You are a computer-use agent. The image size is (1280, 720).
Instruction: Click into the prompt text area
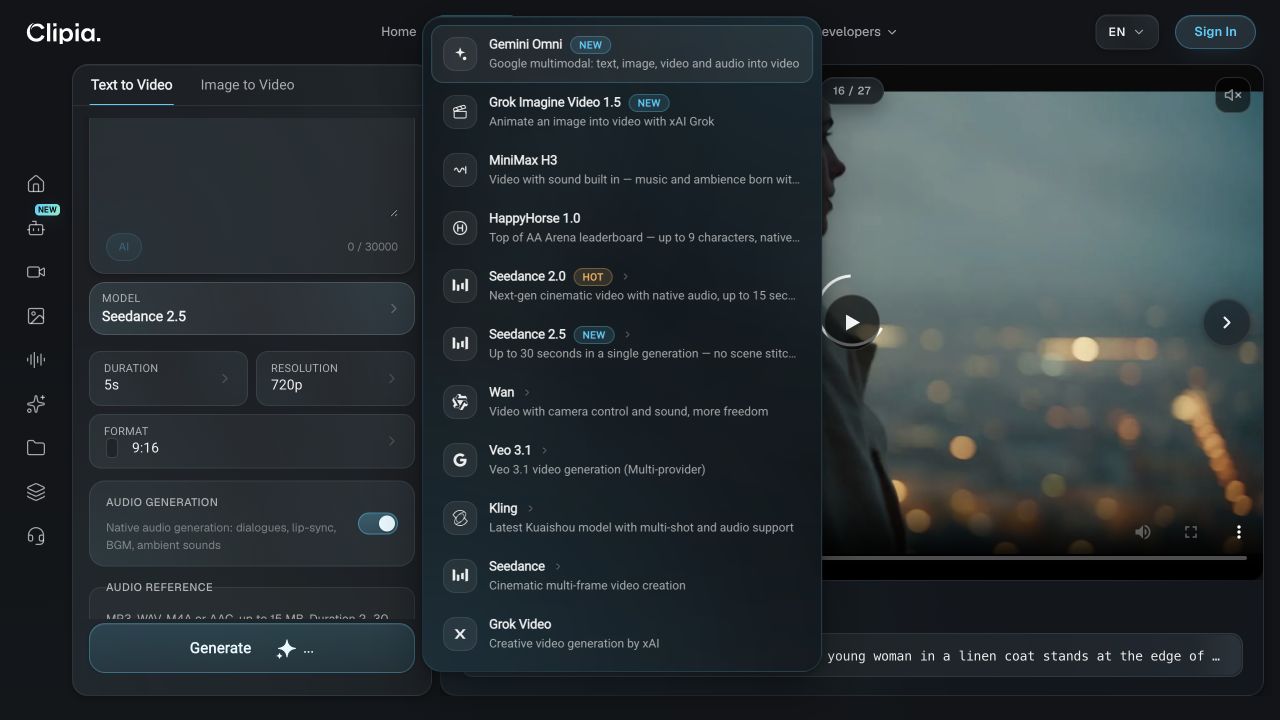(252, 168)
